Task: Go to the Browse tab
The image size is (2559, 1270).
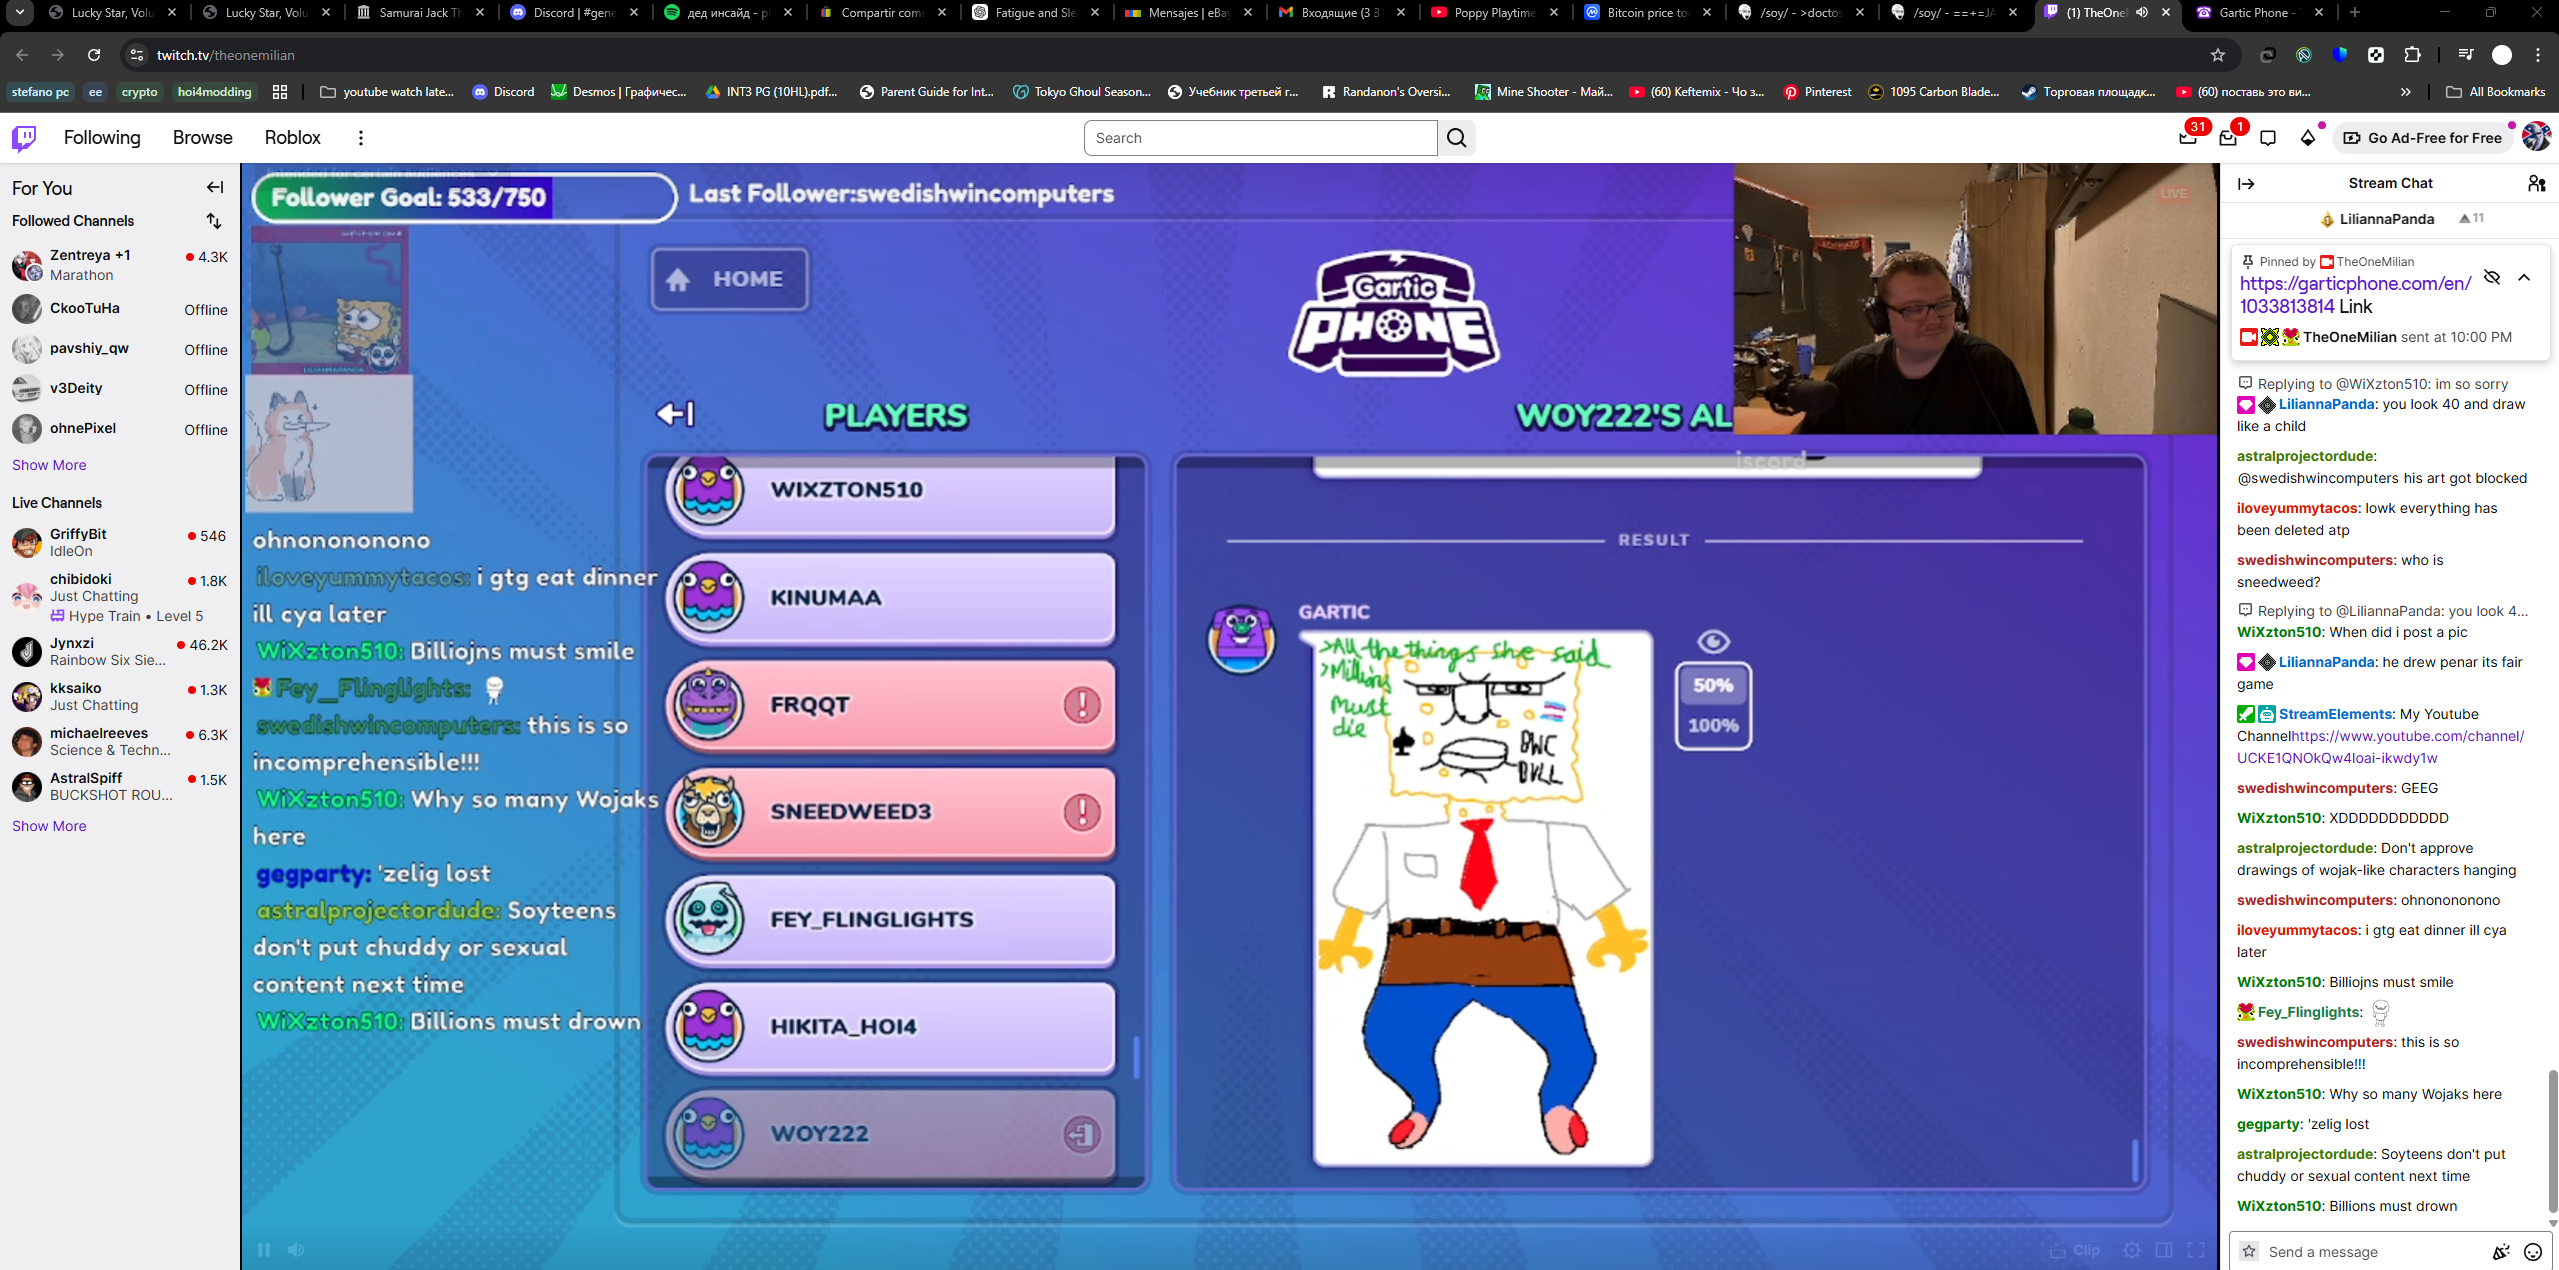Action: click(202, 138)
